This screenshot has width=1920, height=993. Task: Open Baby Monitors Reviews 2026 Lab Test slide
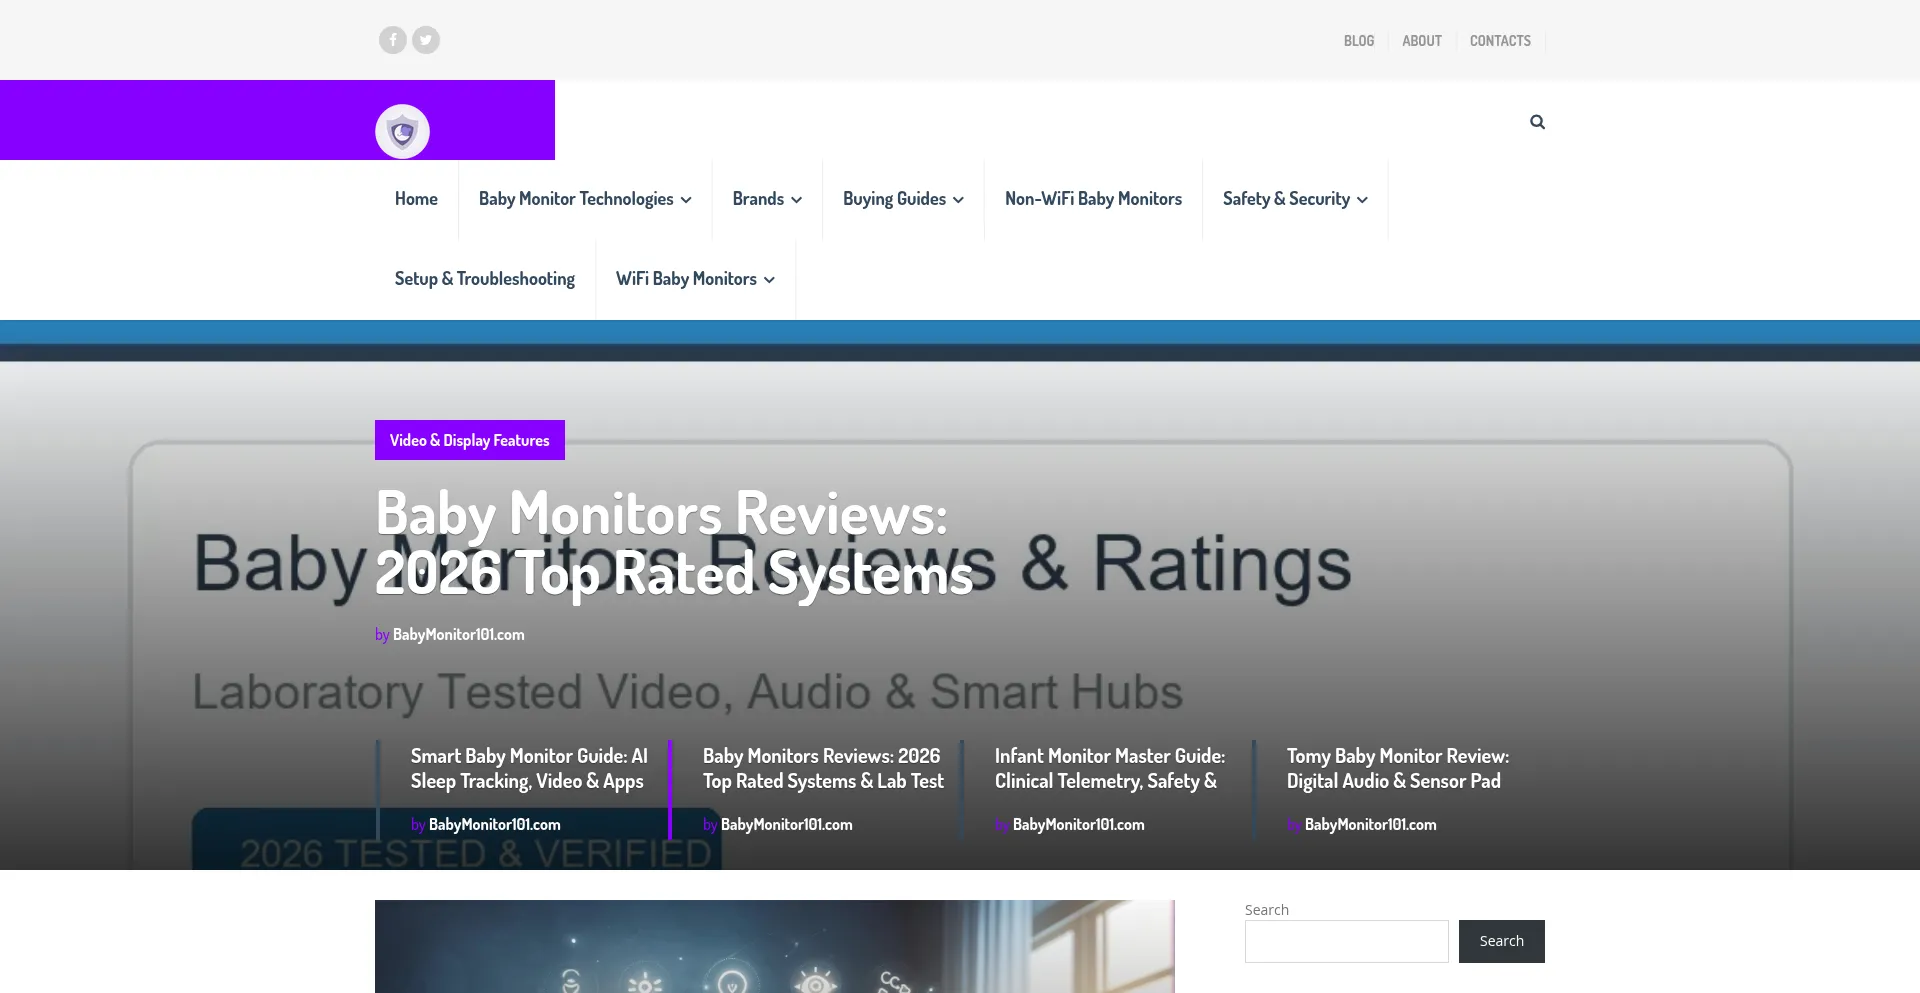click(823, 769)
